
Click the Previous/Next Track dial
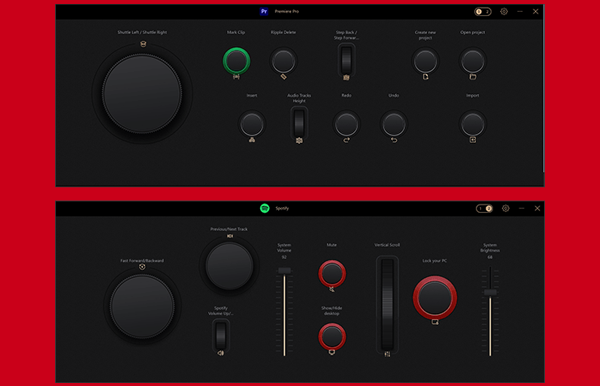point(229,265)
